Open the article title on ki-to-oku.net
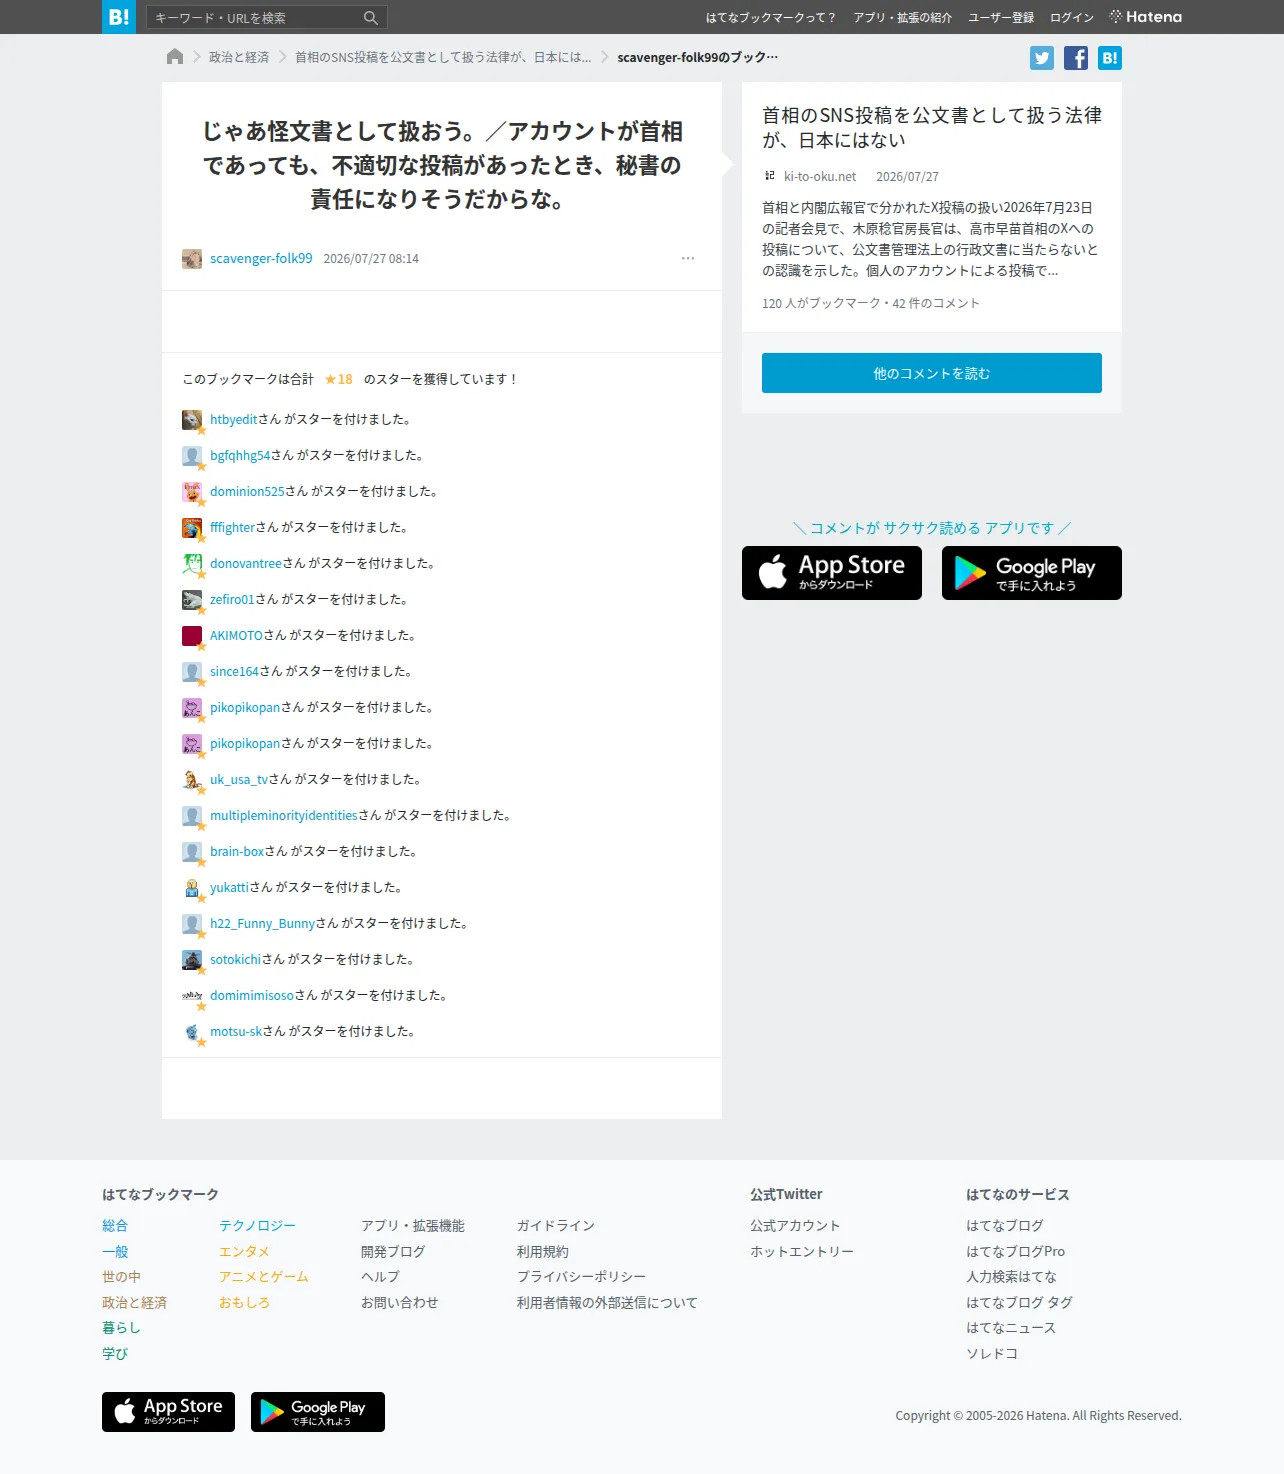The width and height of the screenshot is (1284, 1474). [x=932, y=128]
